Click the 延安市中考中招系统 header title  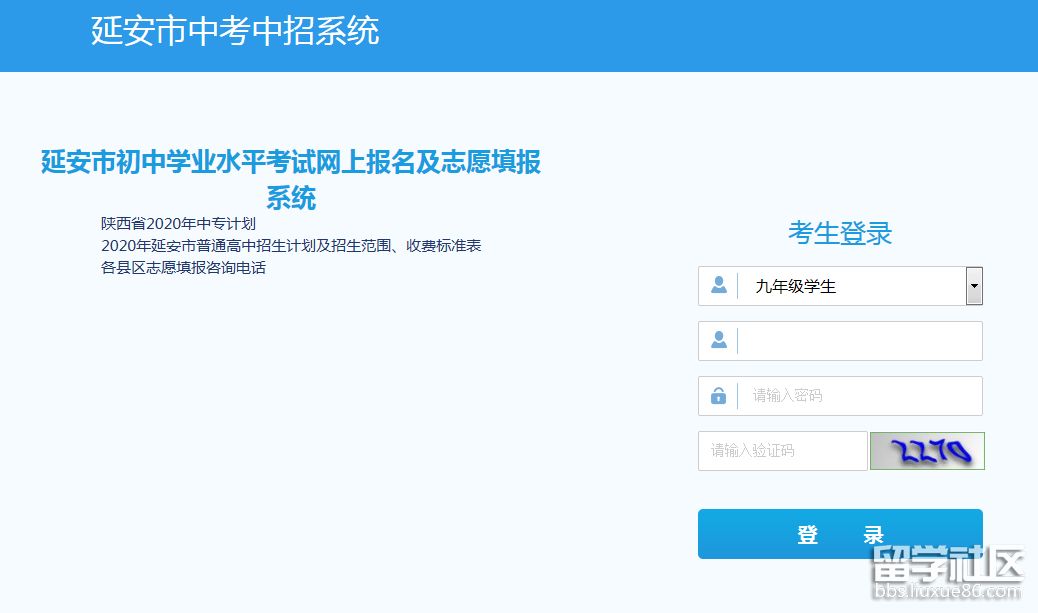[x=235, y=31]
